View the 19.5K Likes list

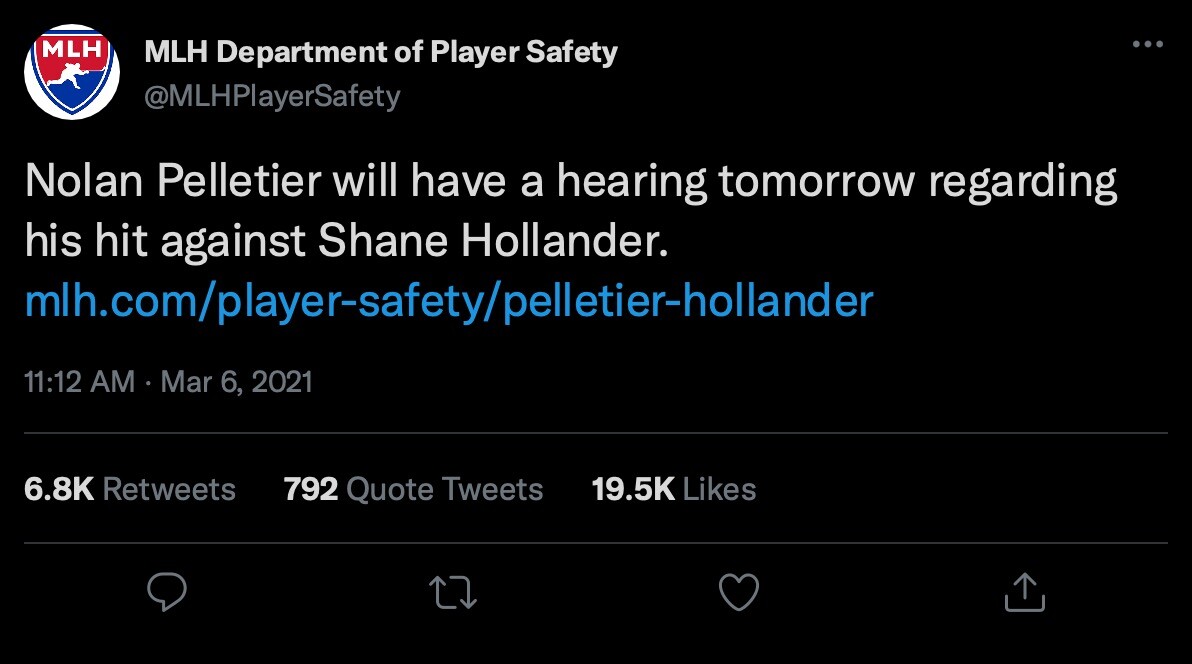pos(673,489)
